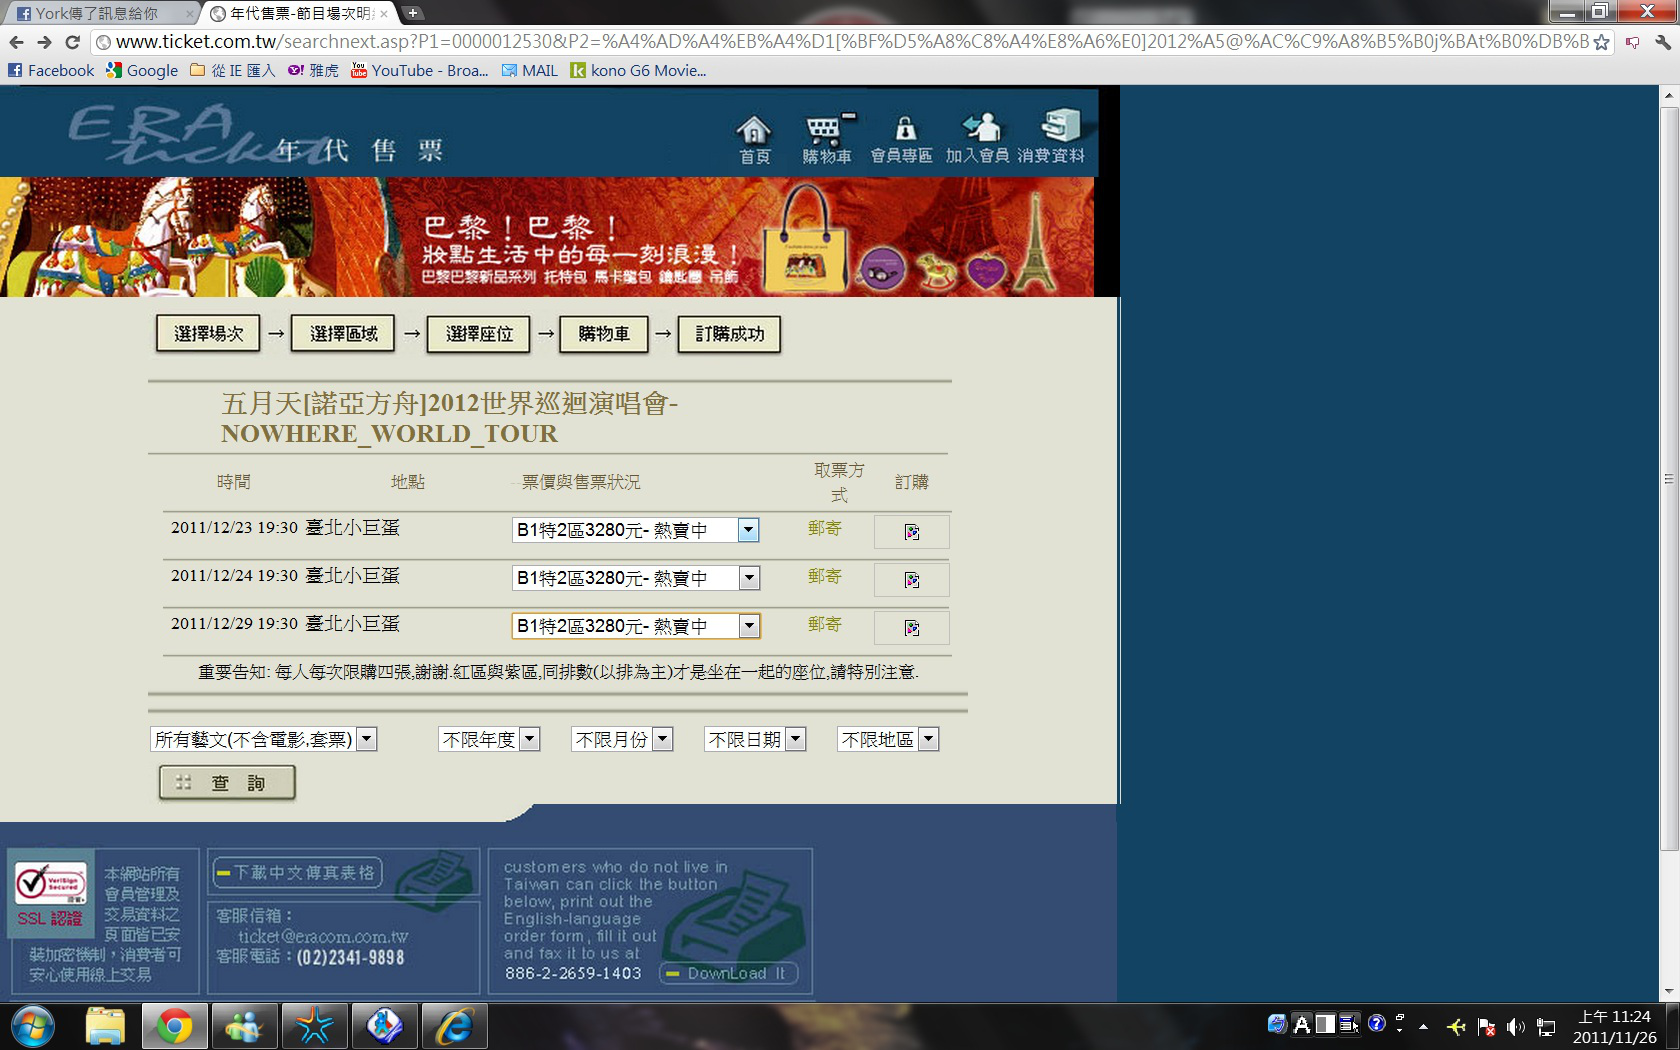Image resolution: width=1680 pixels, height=1050 pixels.
Task: Click the 查詢 search button
Action: [227, 783]
